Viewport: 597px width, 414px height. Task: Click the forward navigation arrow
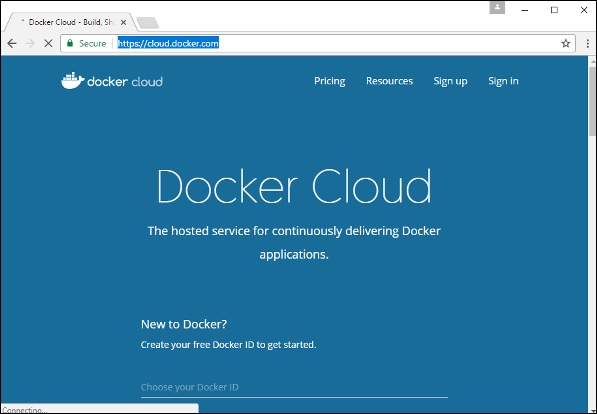click(x=30, y=43)
